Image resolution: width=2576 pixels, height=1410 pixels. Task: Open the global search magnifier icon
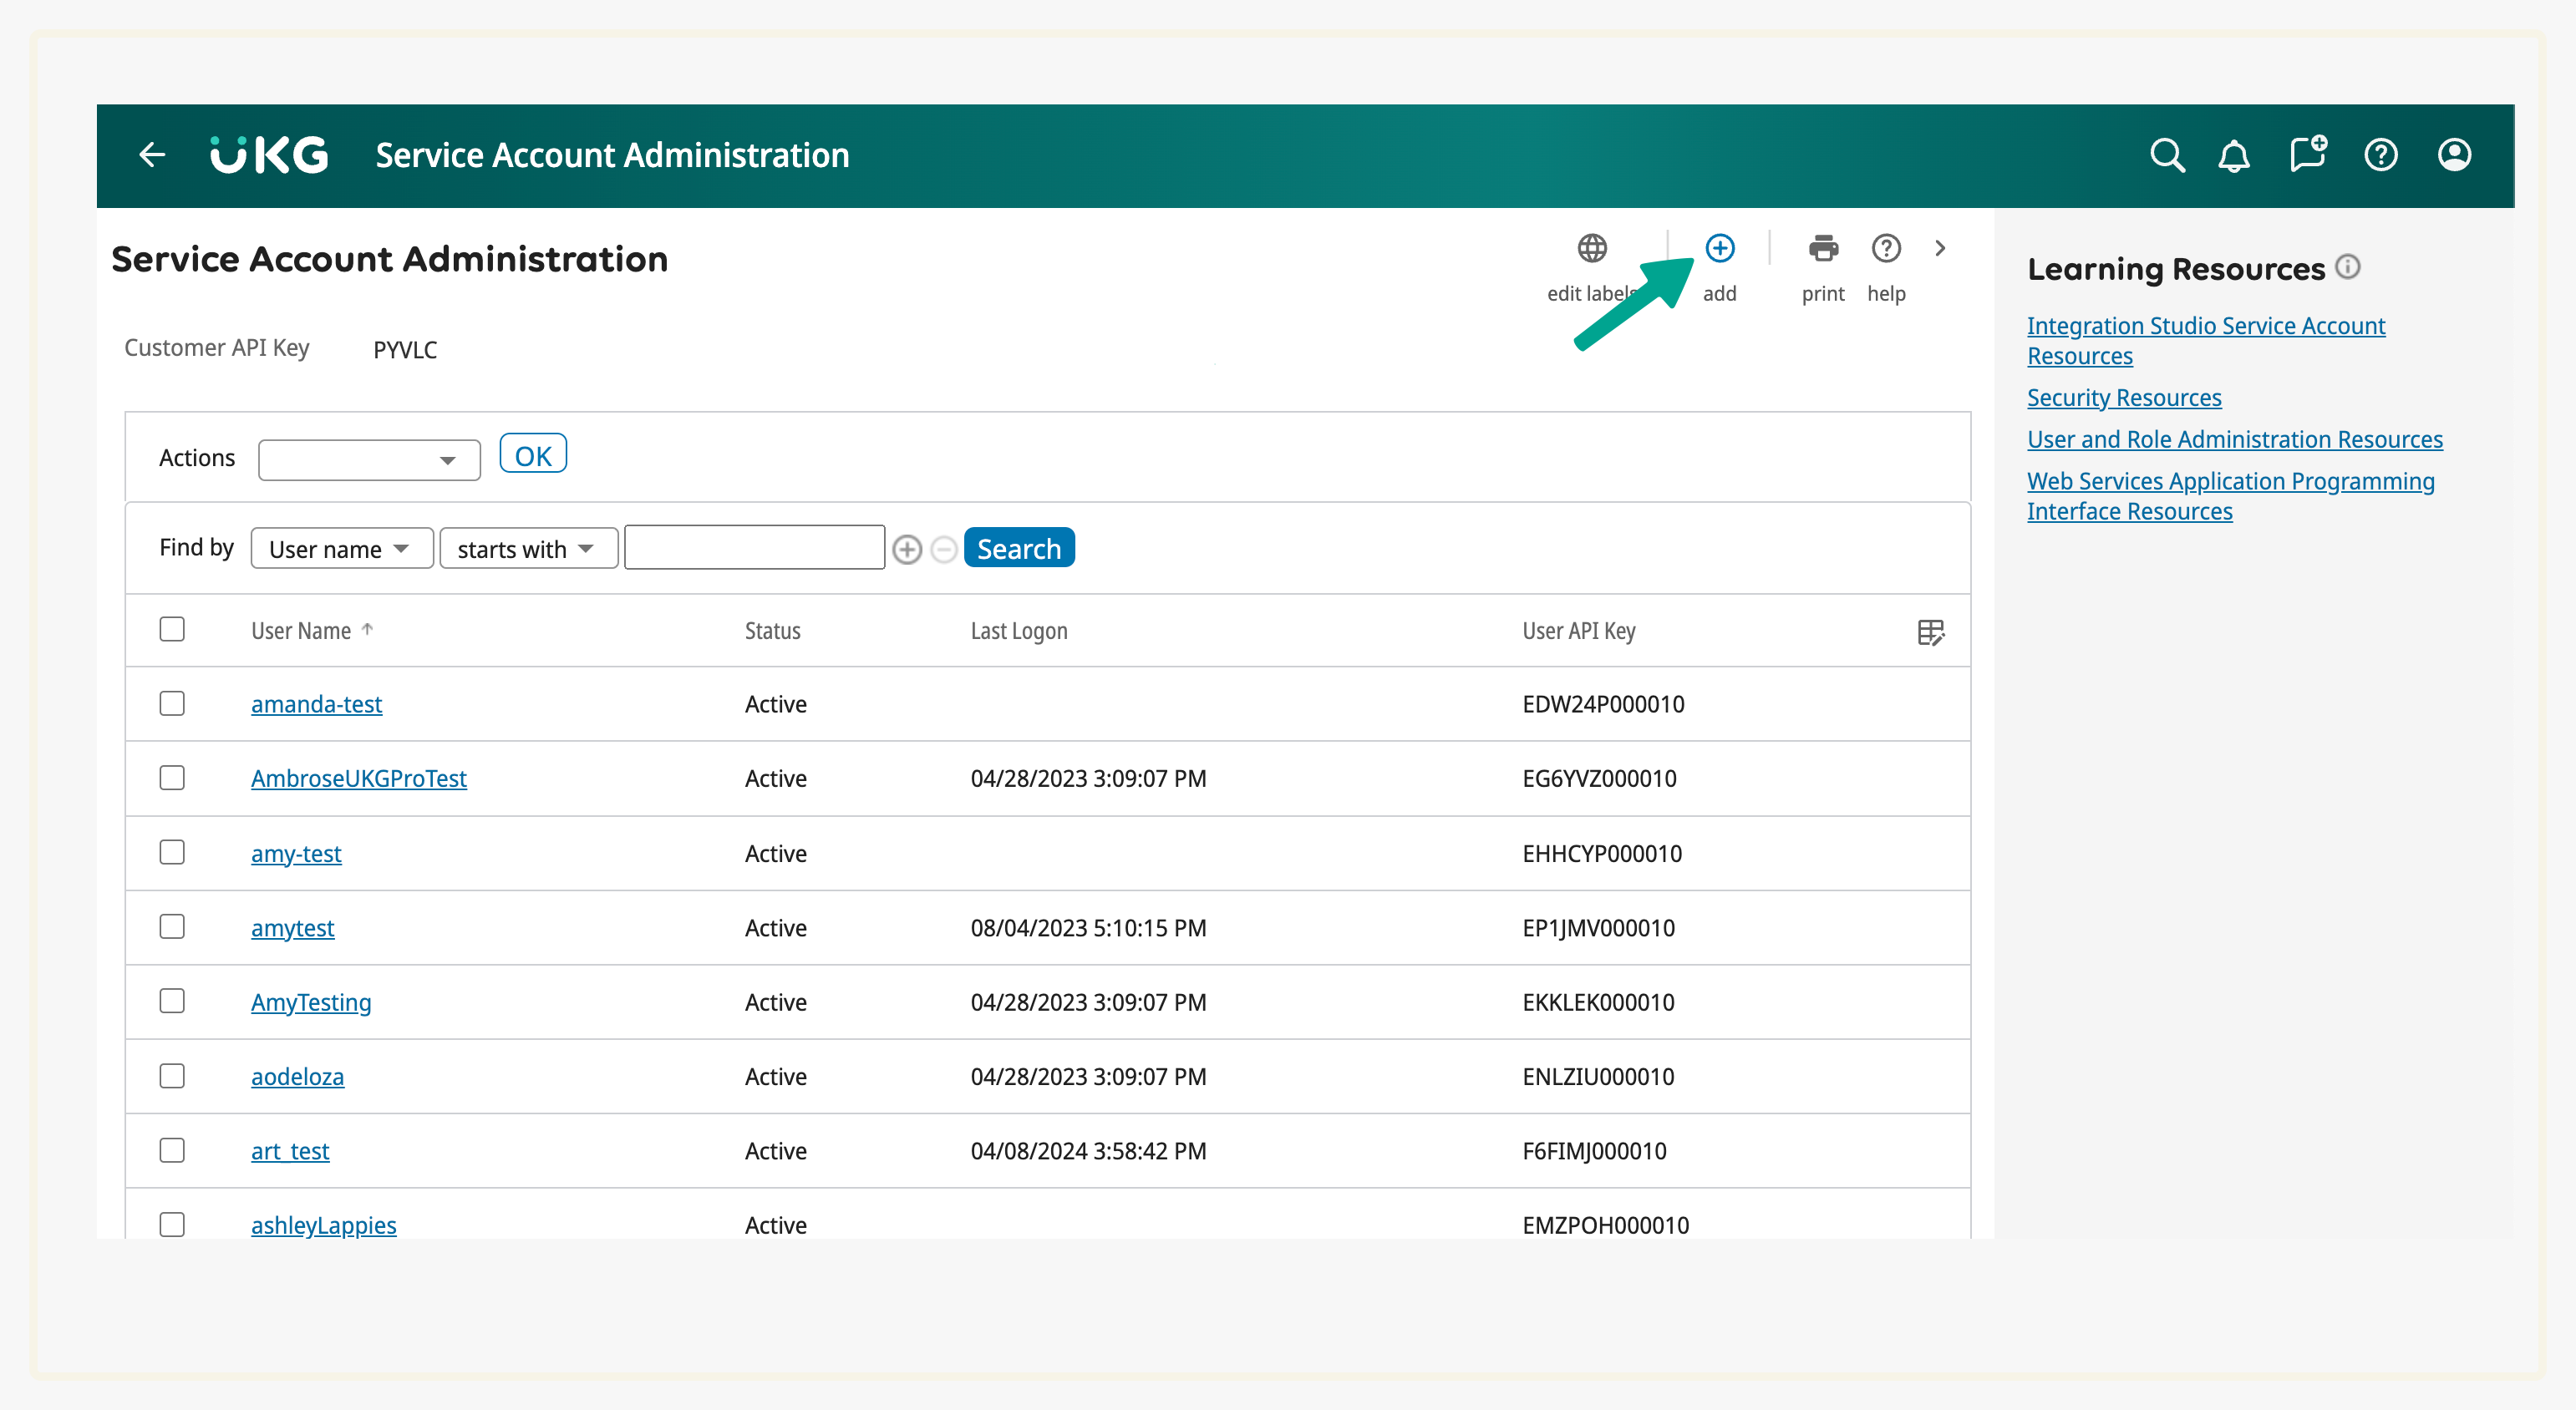(x=2166, y=155)
